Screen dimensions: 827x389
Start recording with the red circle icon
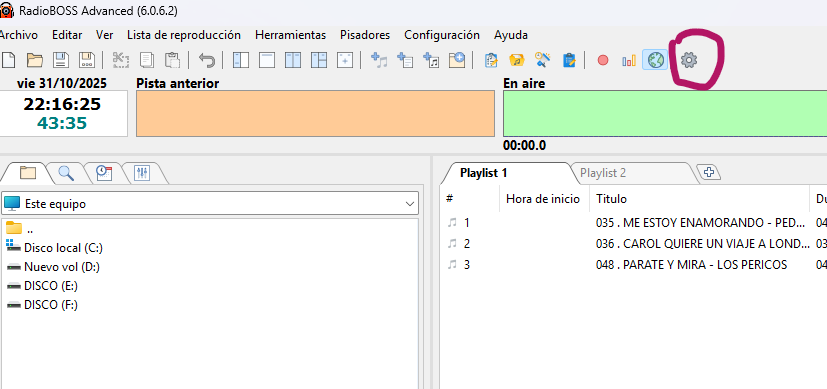[603, 60]
